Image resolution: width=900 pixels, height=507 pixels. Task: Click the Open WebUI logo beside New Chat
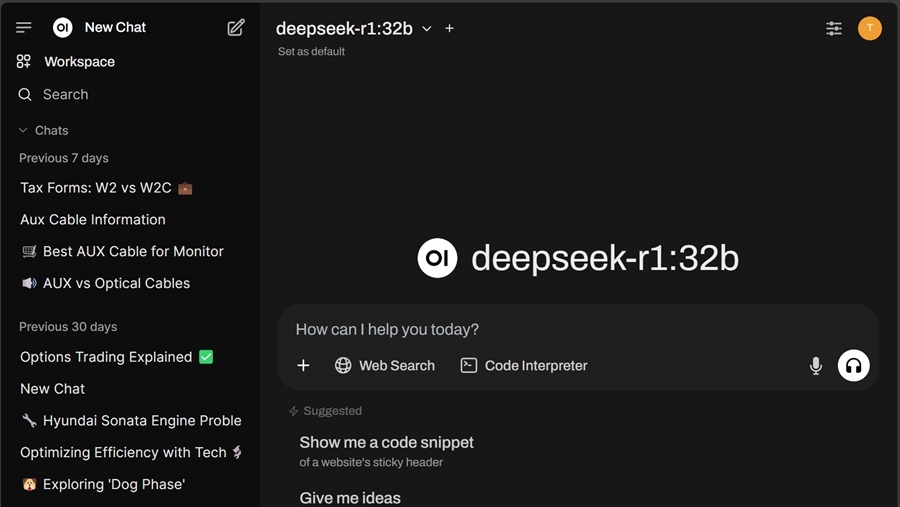click(x=63, y=27)
